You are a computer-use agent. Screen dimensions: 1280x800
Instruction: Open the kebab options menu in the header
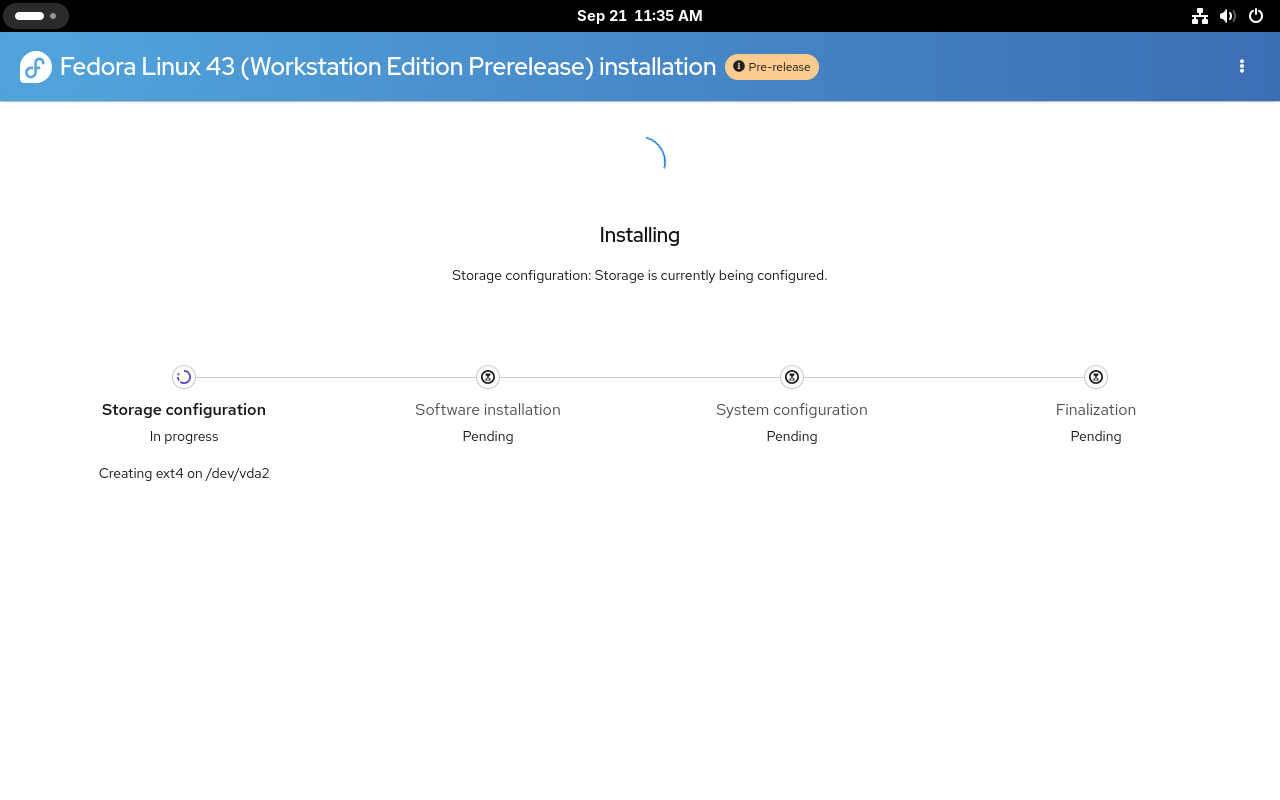coord(1242,66)
